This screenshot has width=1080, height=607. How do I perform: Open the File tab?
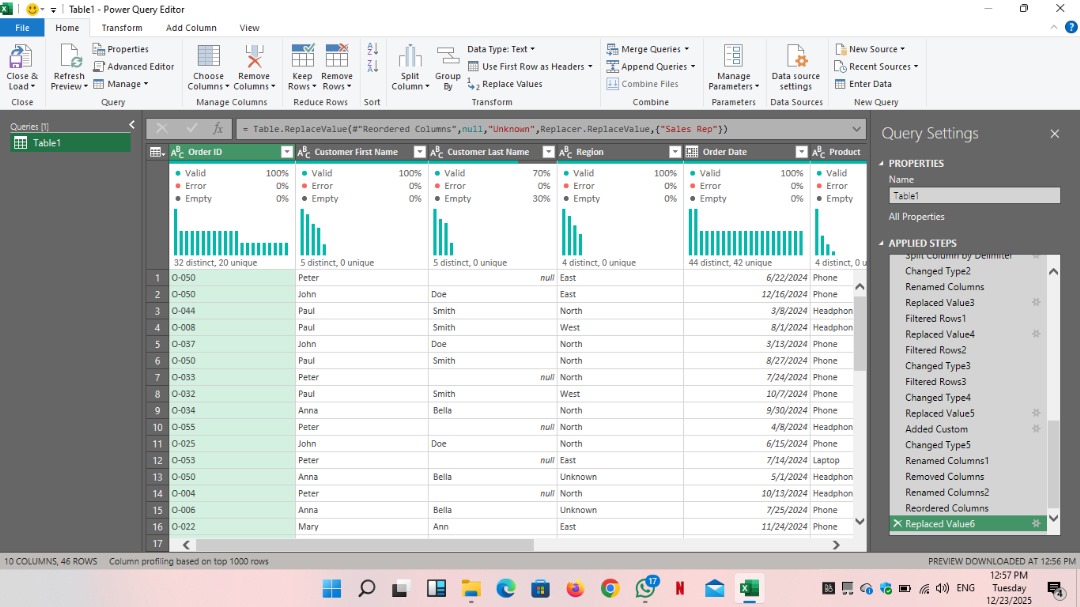22,28
